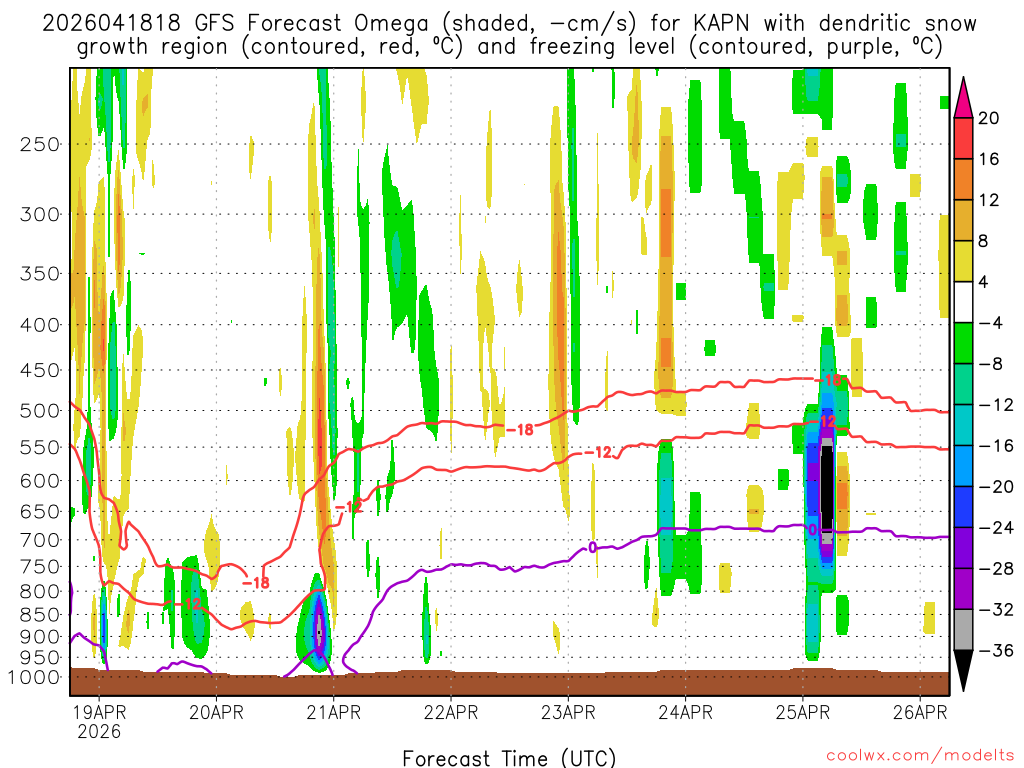This screenshot has height=768, width=1024.
Task: Click the 400 pressure level label
Action: [40, 325]
